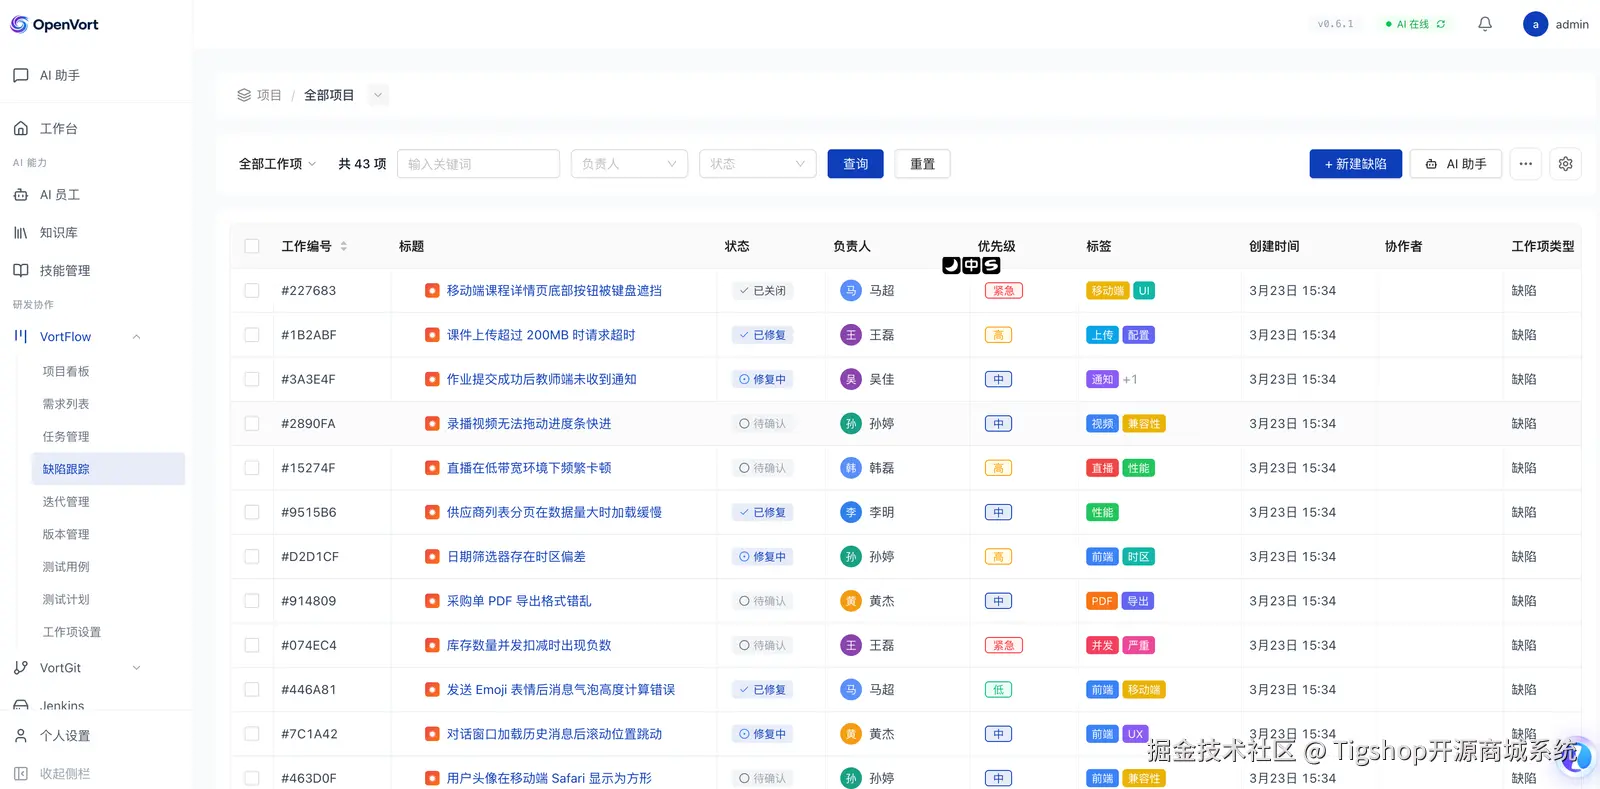Open status dropdown 已关闭 for #227683
This screenshot has width=1600, height=789.
pyautogui.click(x=762, y=291)
